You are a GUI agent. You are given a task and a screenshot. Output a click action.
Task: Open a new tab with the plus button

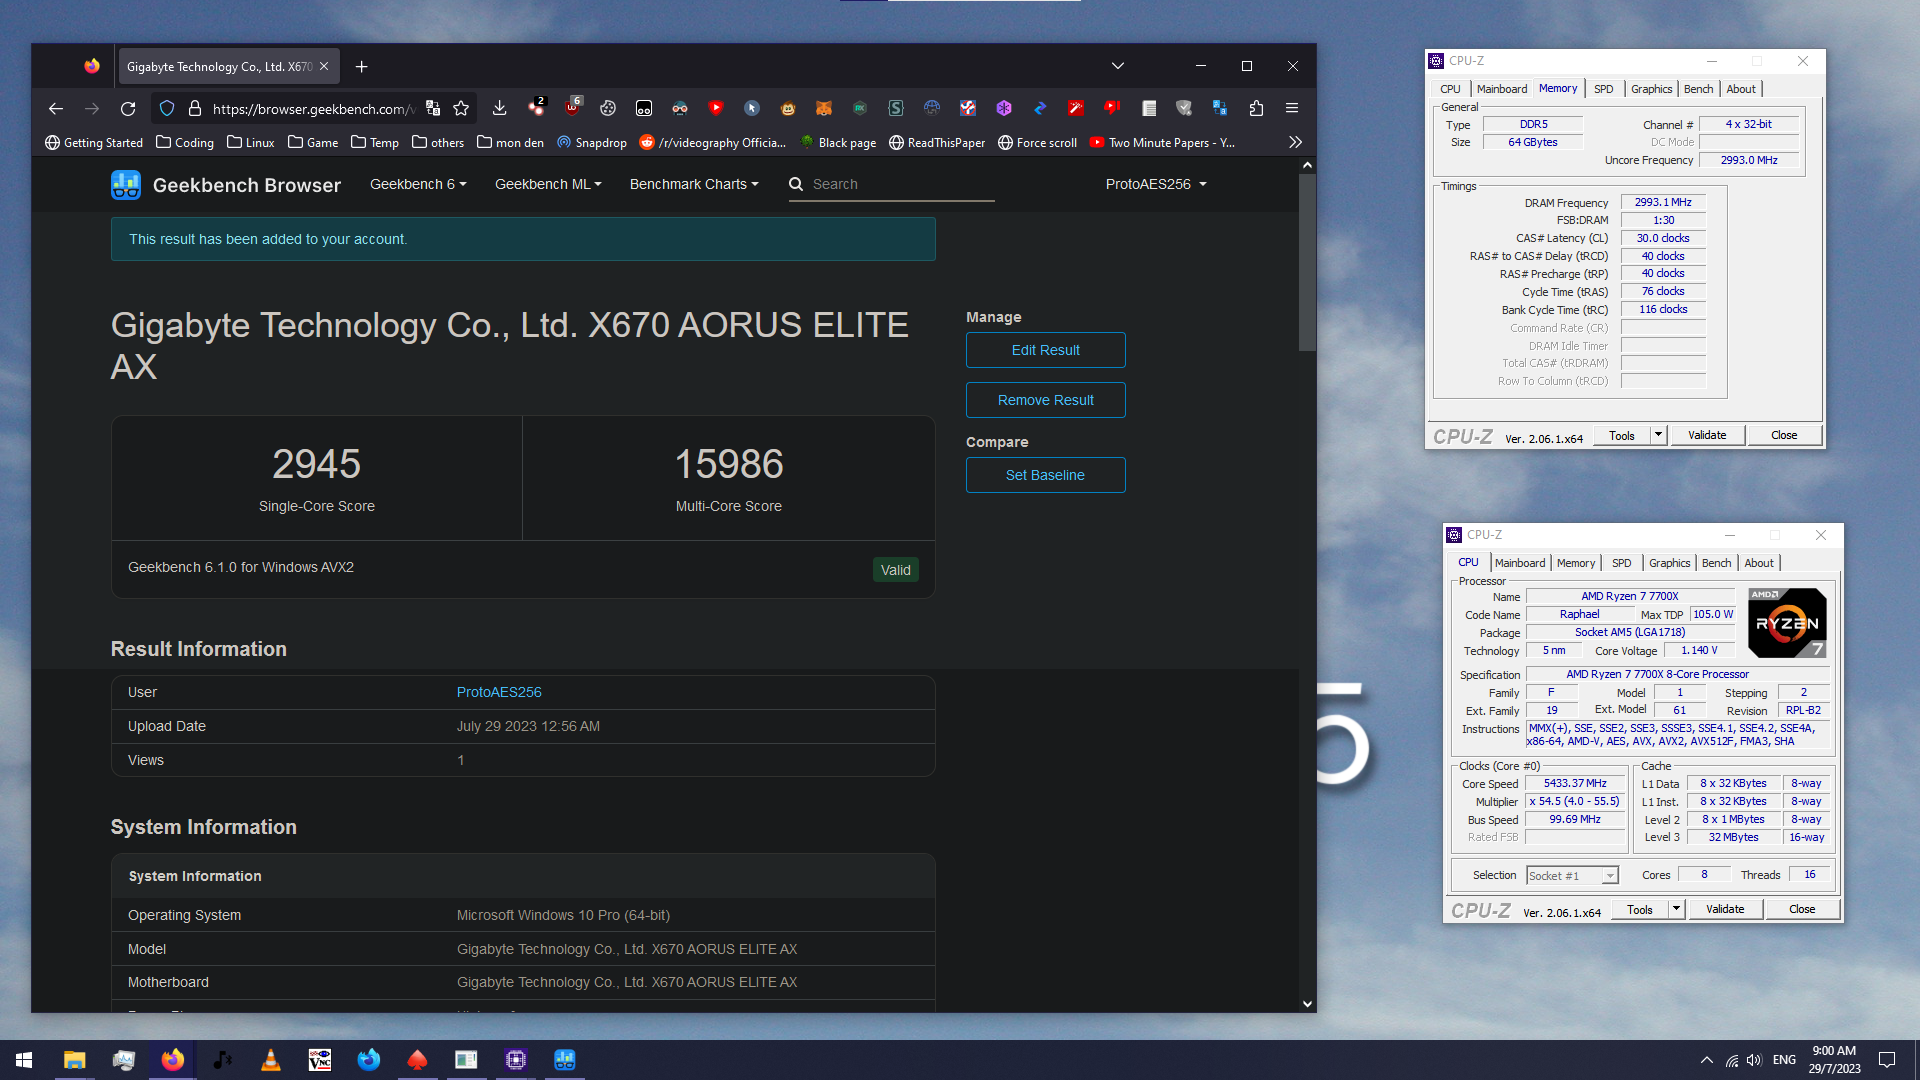(x=362, y=66)
